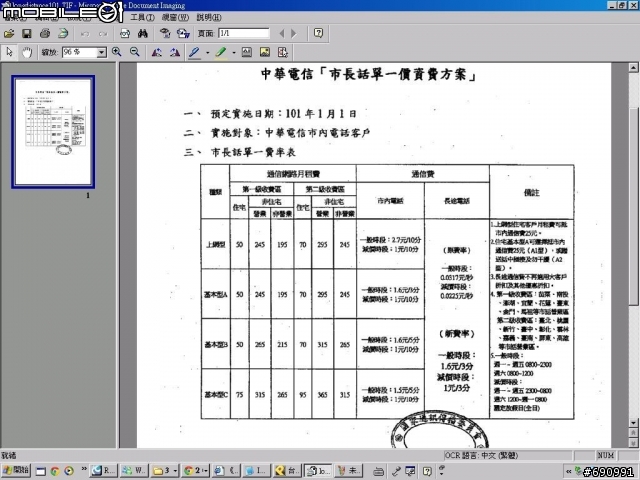Click the '長途電話' column header
Screen dimensions: 640x480
(x=457, y=201)
